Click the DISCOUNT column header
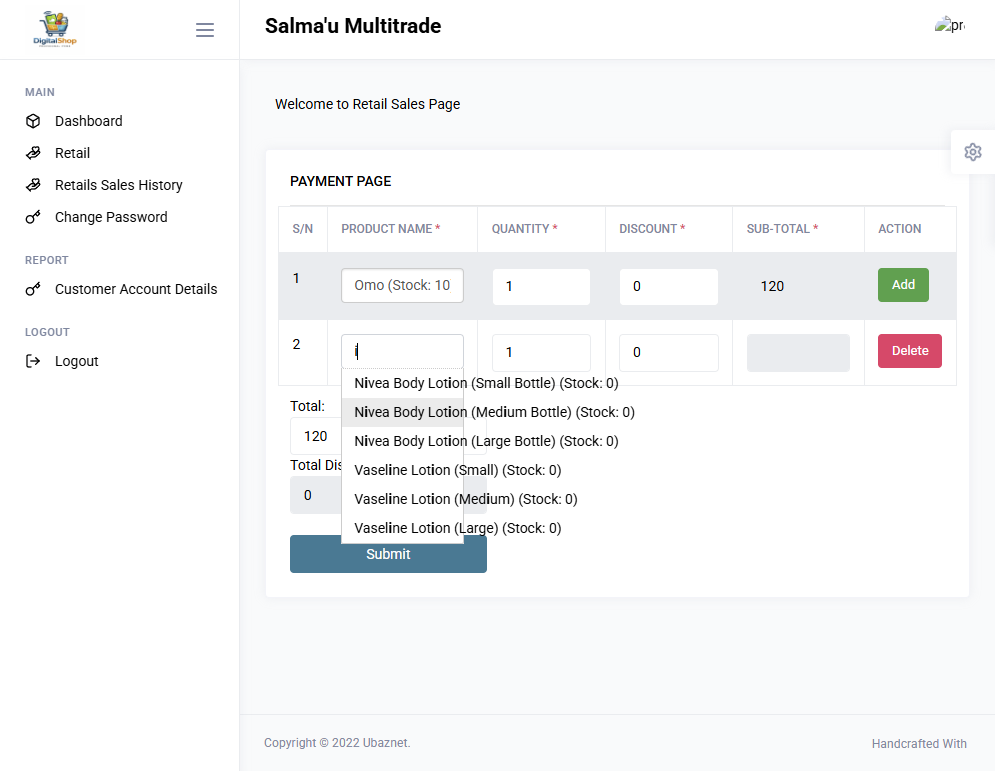995x771 pixels. pos(652,229)
